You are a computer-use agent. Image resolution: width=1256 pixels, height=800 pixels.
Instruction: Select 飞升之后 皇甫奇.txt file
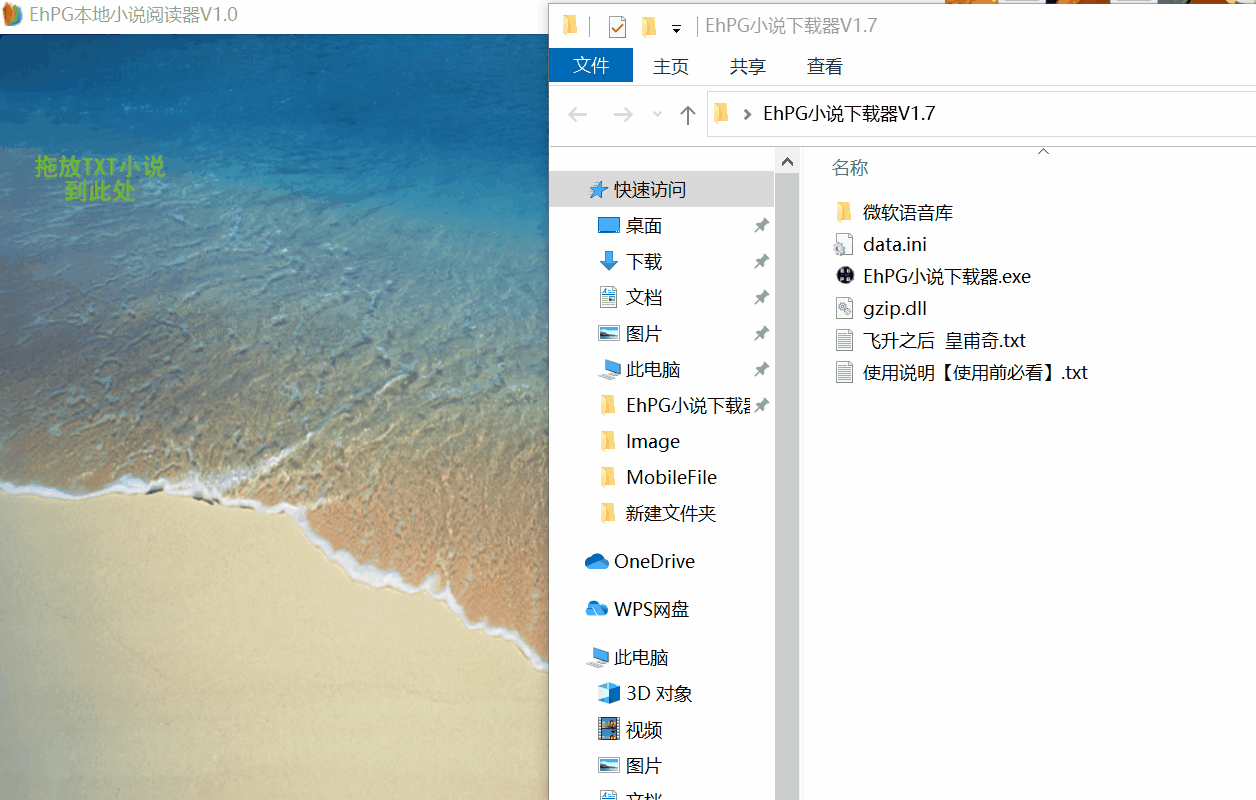pyautogui.click(x=943, y=340)
